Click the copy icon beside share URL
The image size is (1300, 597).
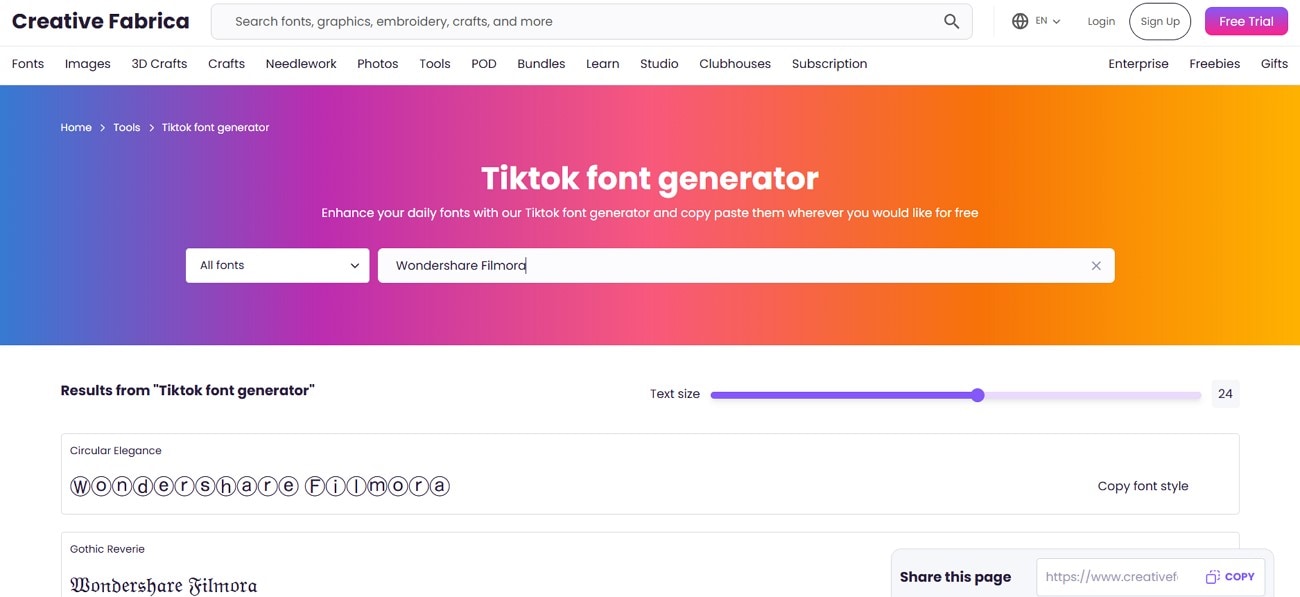(1212, 577)
